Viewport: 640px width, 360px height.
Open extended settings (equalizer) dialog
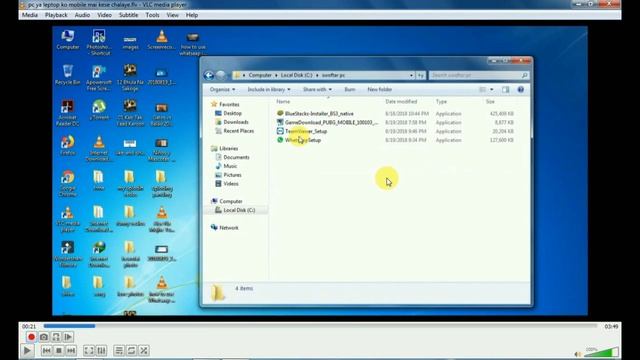tap(101, 351)
